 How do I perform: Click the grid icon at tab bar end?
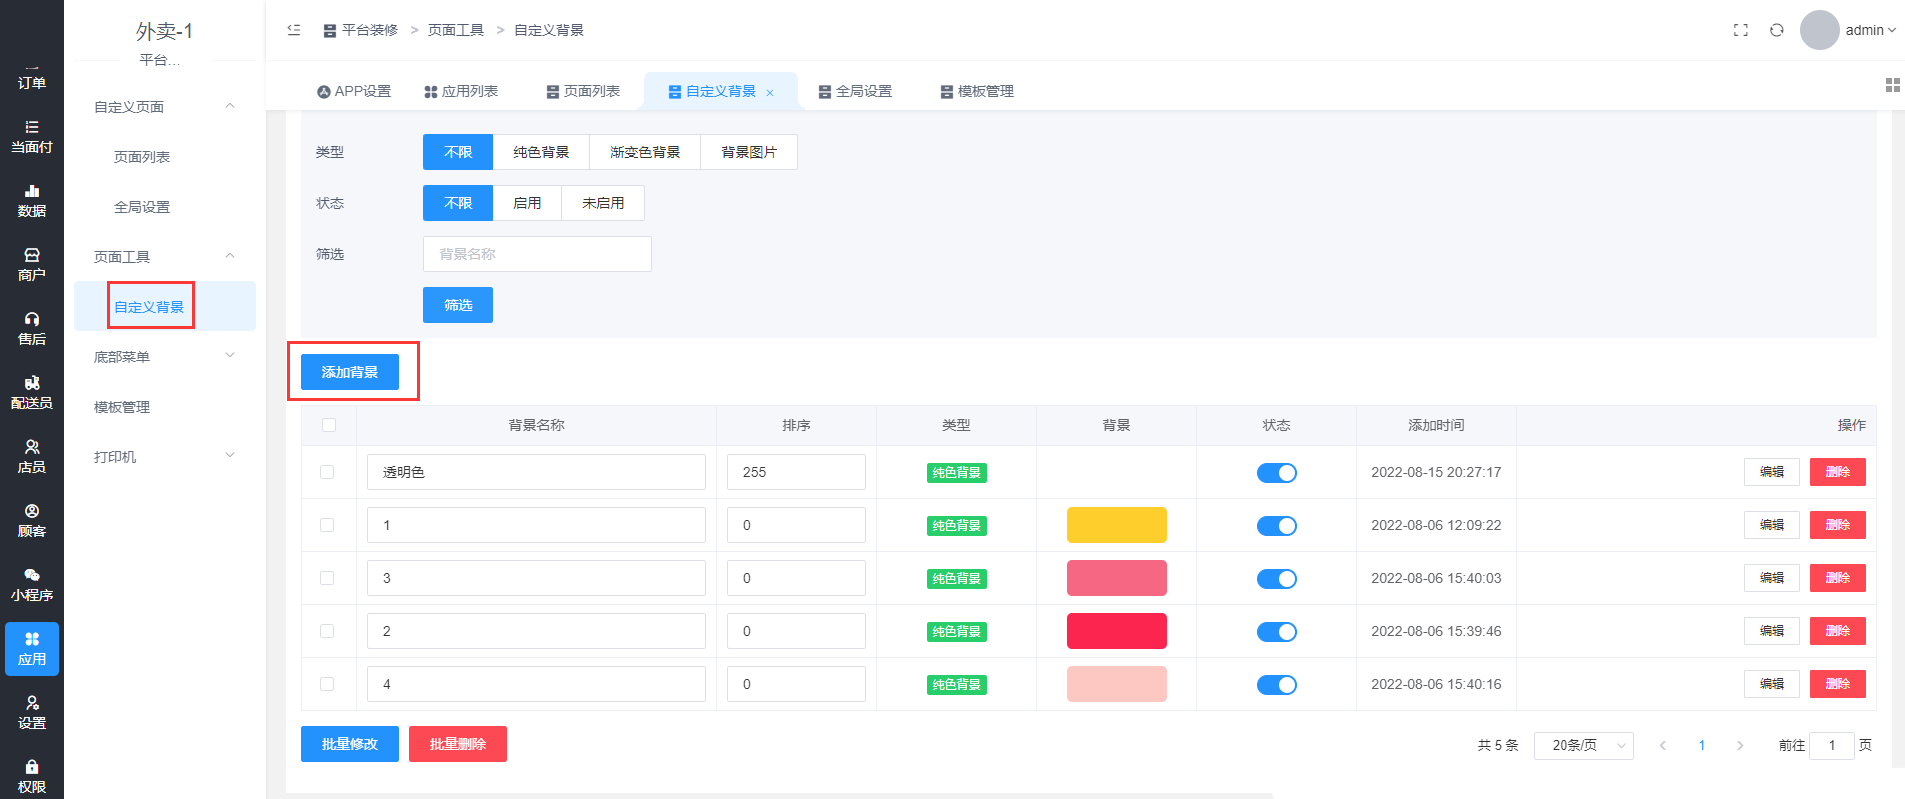tap(1893, 85)
